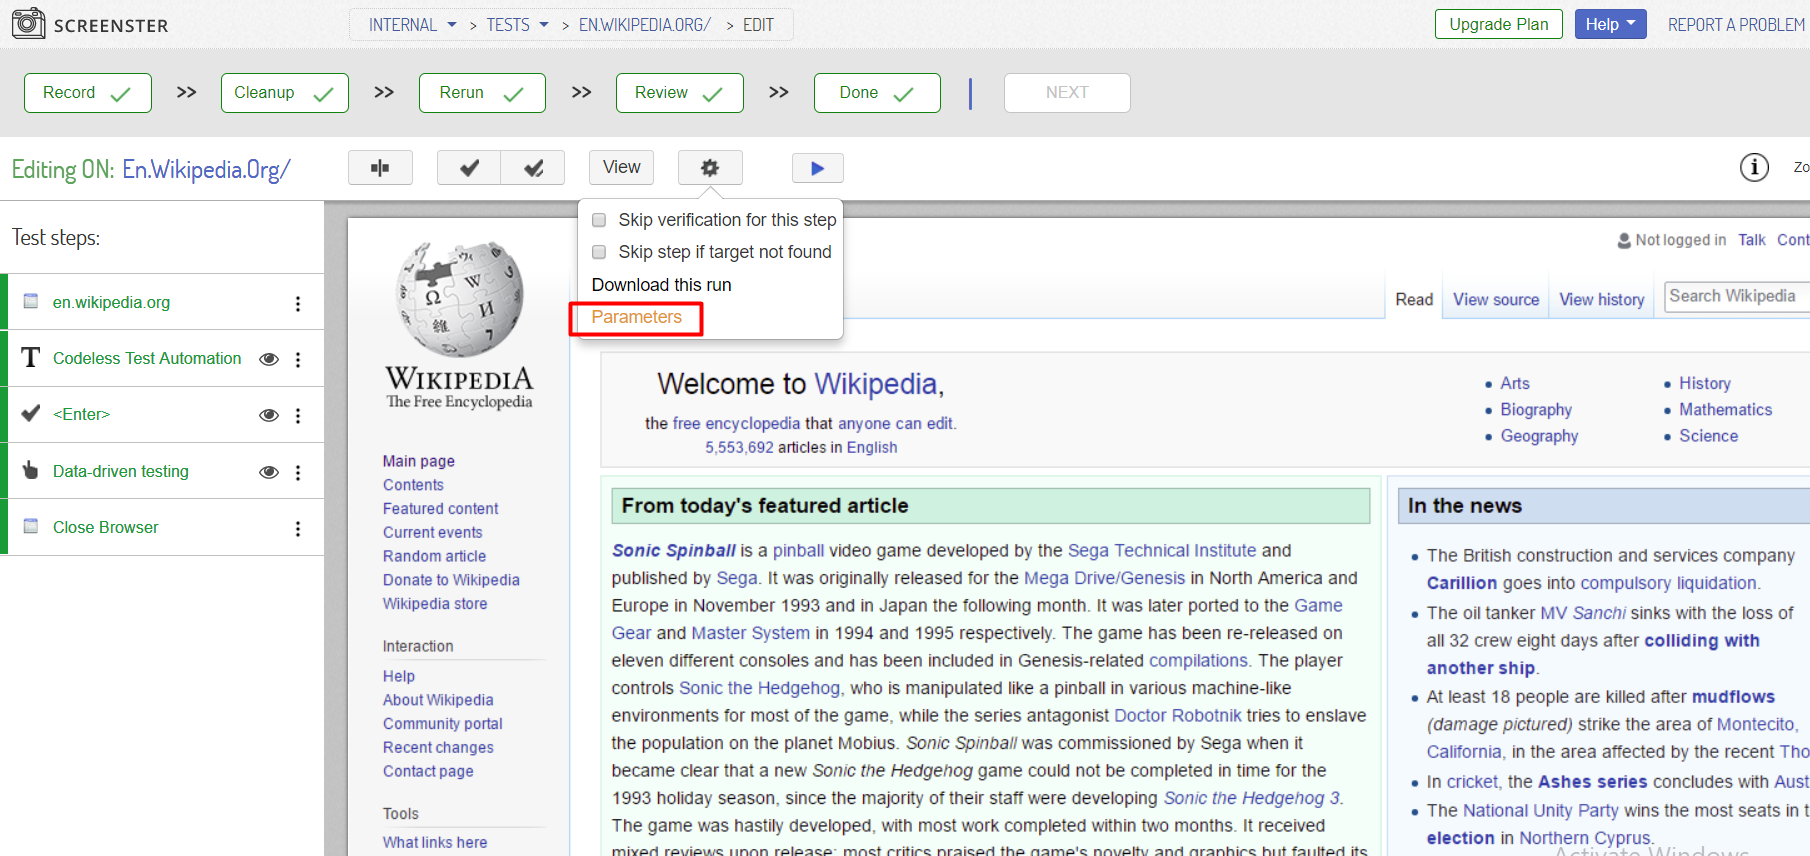Click the double checkmark approve-all button
The width and height of the screenshot is (1810, 856).
click(x=533, y=168)
